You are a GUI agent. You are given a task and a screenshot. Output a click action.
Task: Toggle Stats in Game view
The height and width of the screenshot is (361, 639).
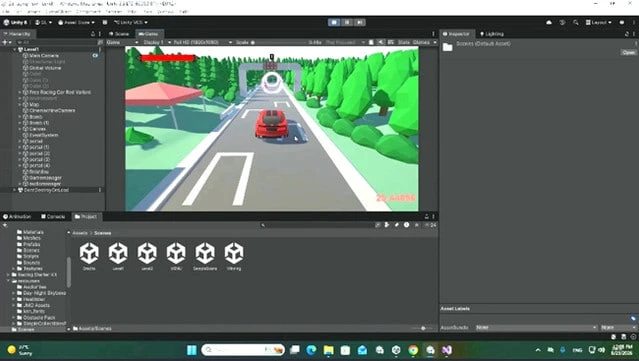[x=404, y=42]
